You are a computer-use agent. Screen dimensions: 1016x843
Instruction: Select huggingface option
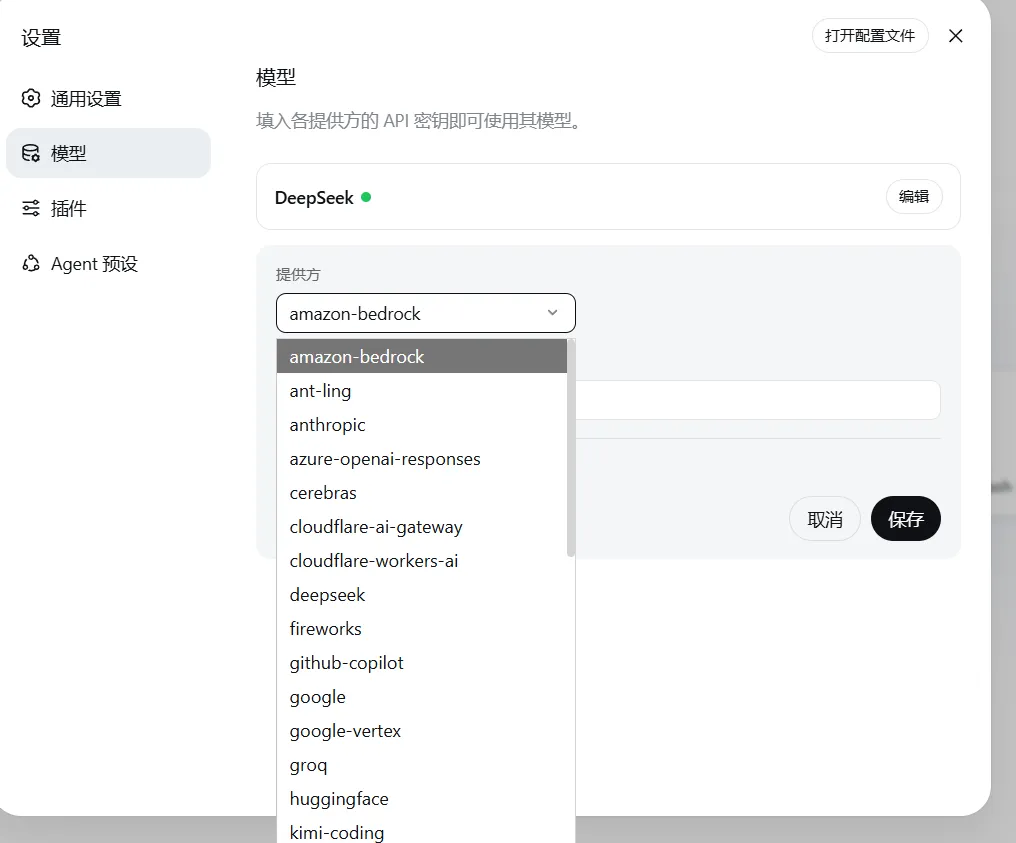coord(422,799)
